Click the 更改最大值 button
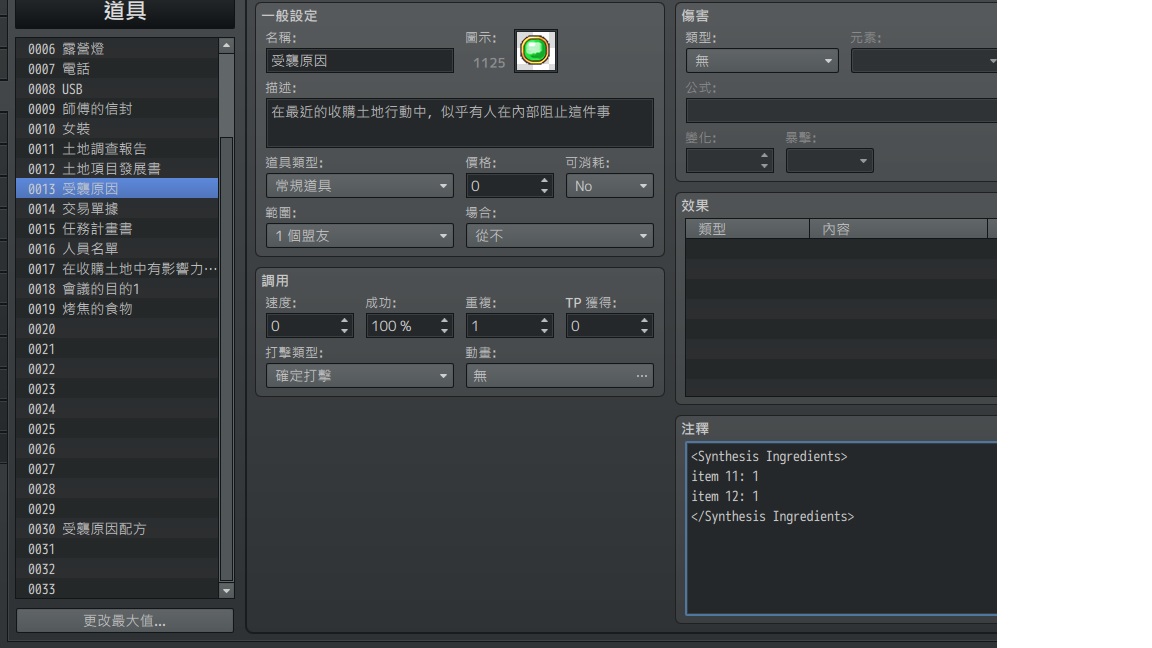The width and height of the screenshot is (1152, 648). (x=125, y=621)
